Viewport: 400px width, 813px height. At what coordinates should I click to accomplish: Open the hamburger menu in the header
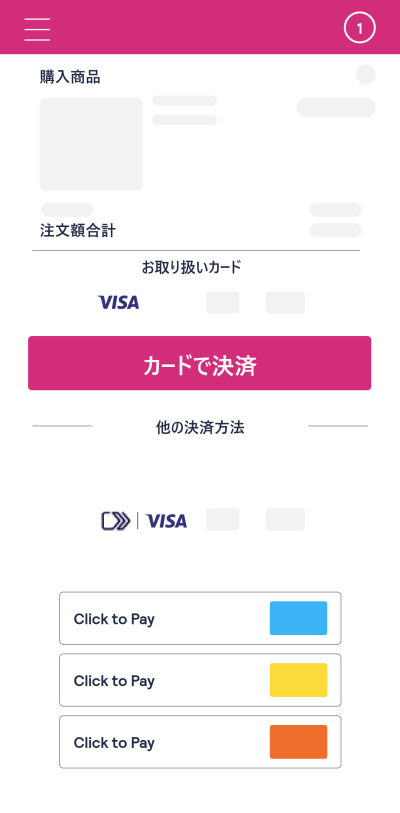pos(37,29)
